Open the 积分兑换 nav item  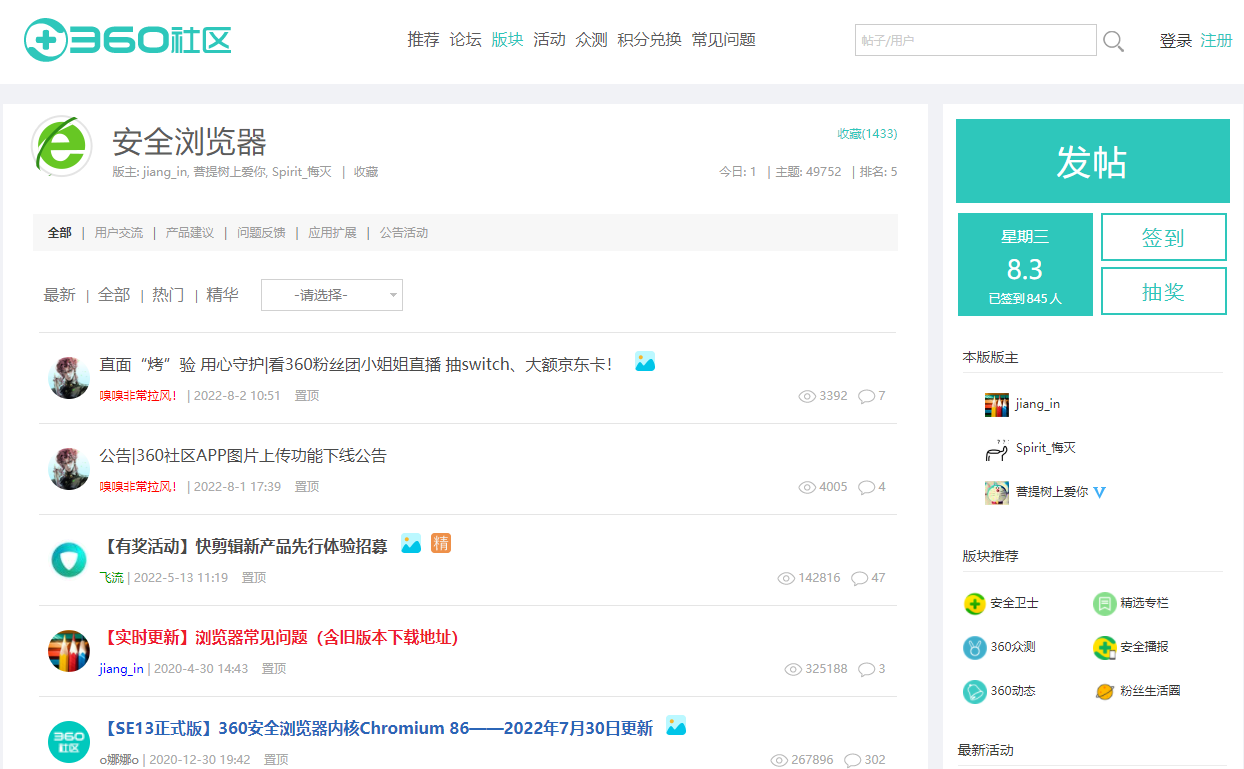[649, 40]
